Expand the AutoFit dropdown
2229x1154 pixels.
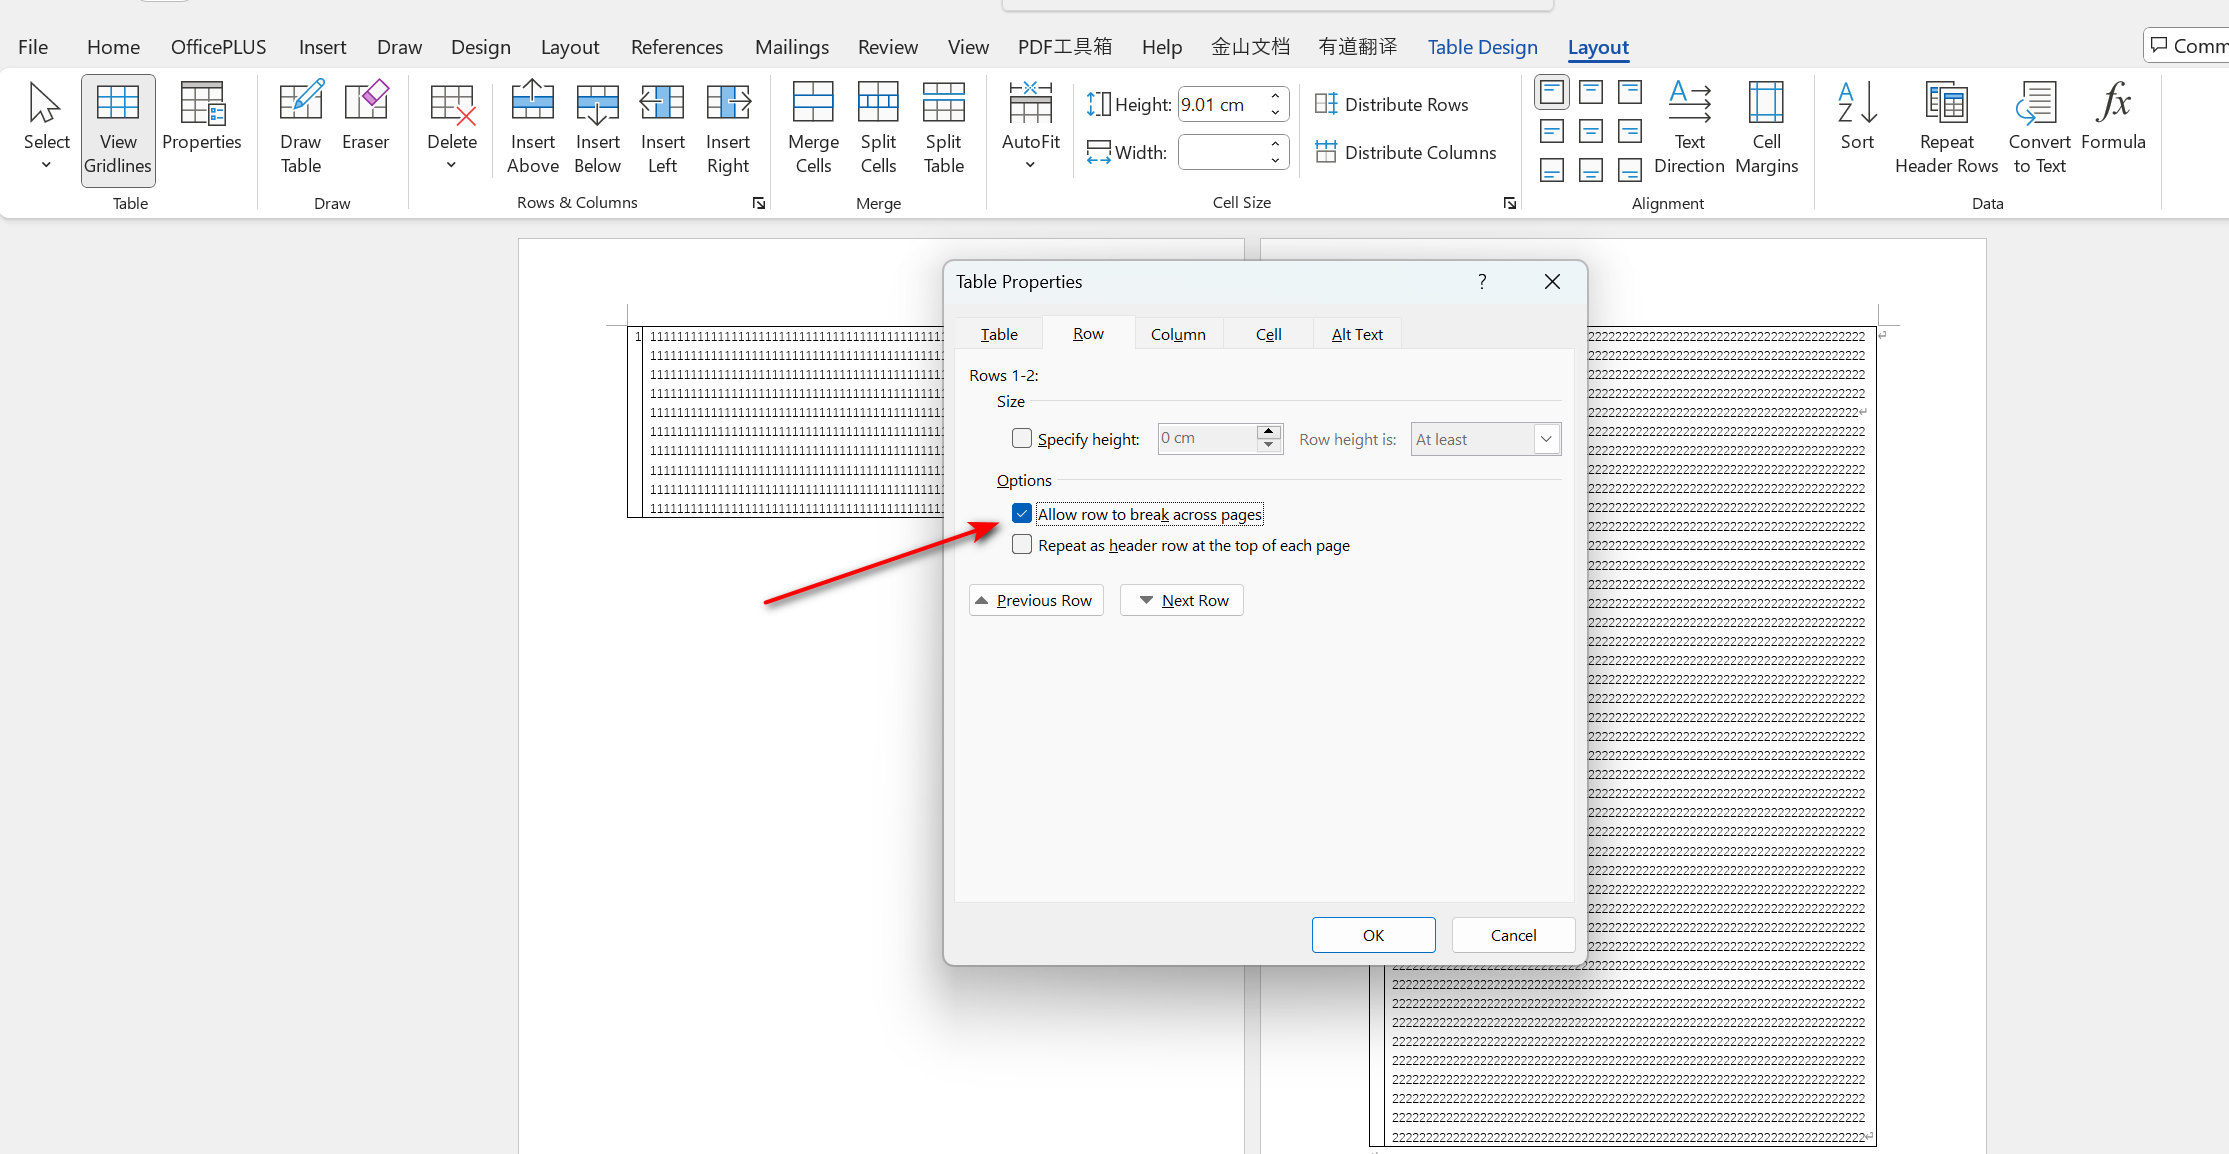click(x=1030, y=165)
